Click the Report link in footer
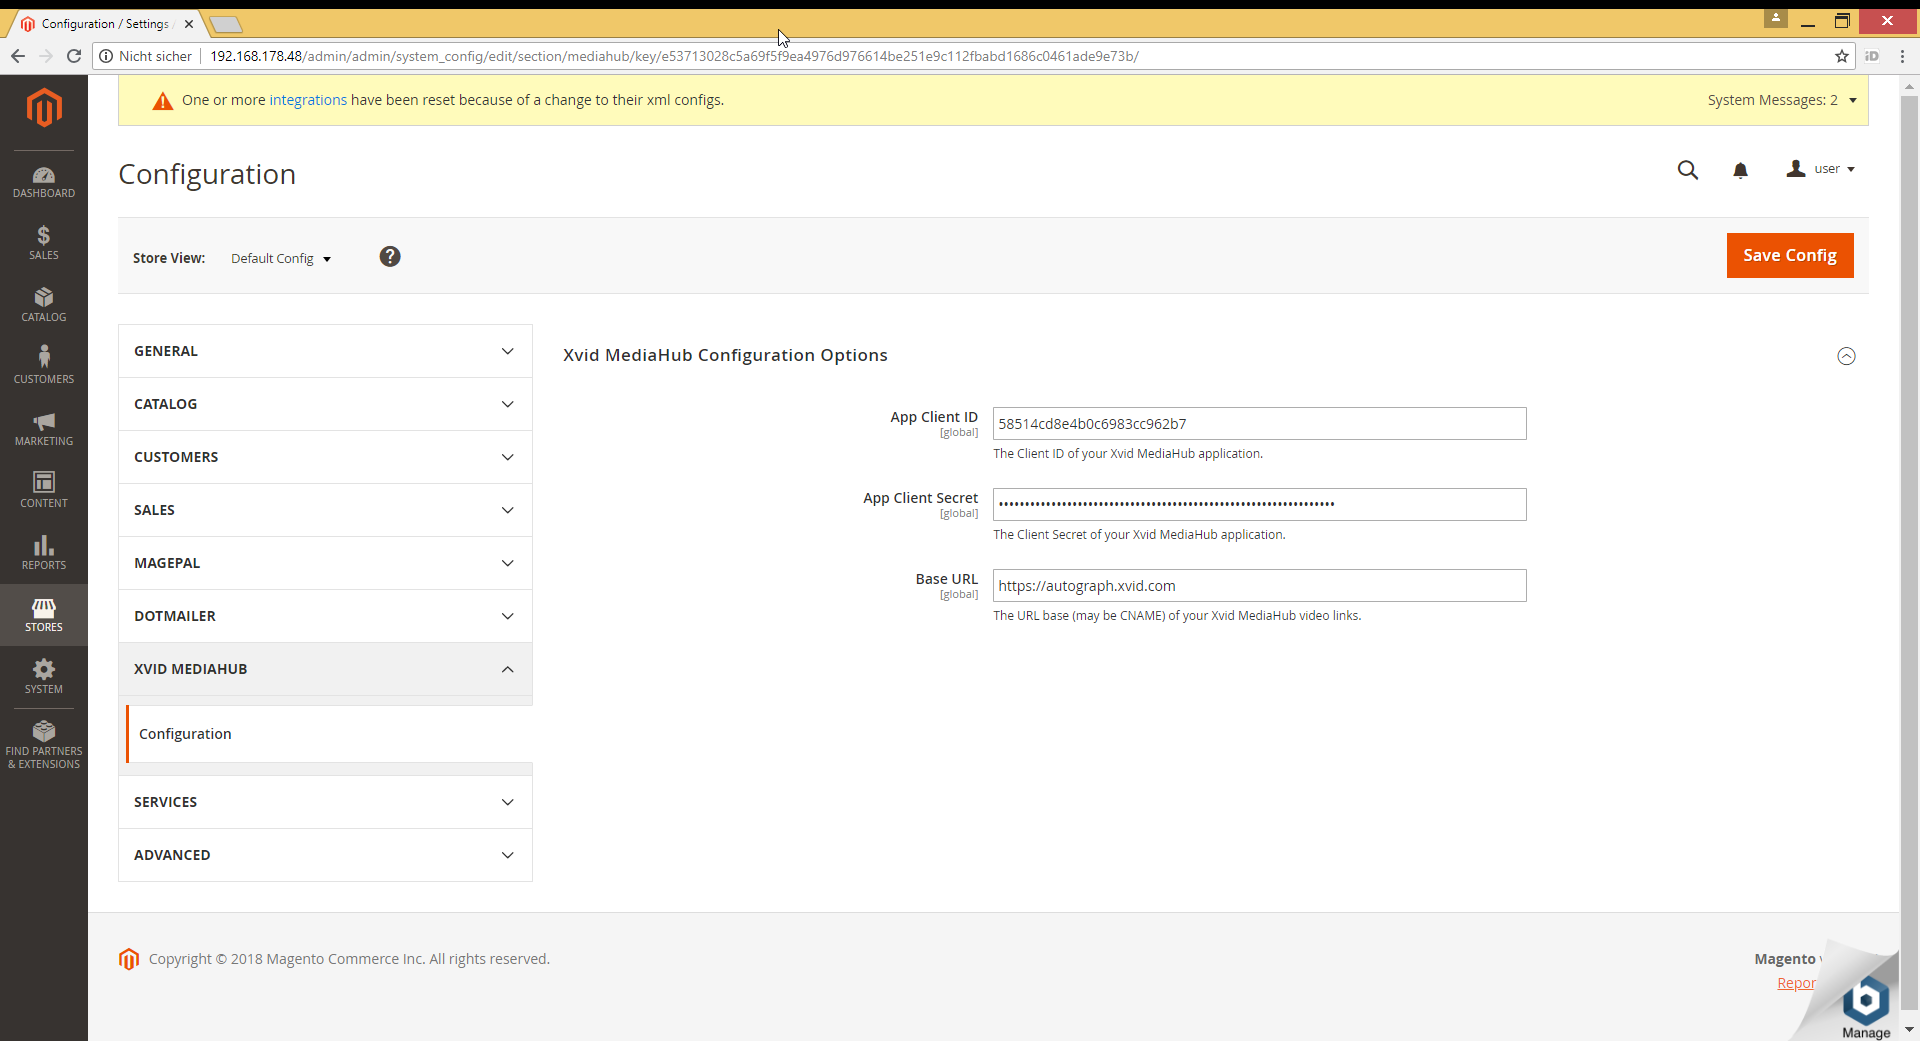1920x1041 pixels. tap(1796, 983)
